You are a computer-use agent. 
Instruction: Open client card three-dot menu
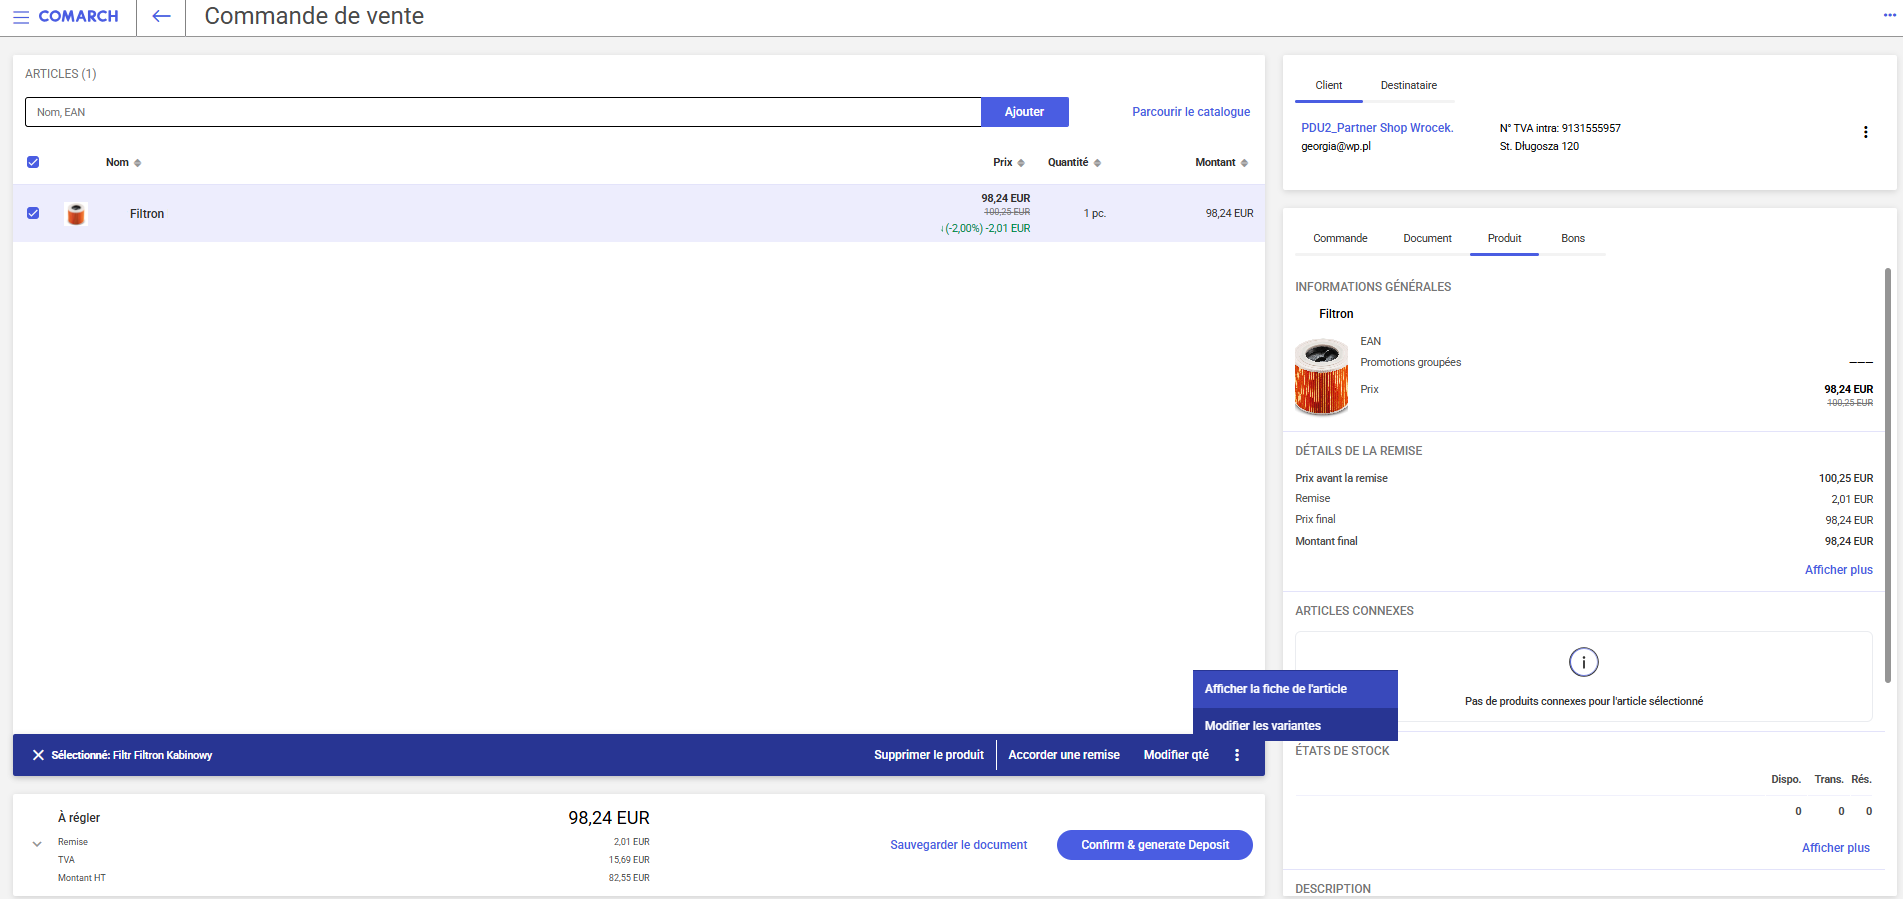[x=1865, y=132]
